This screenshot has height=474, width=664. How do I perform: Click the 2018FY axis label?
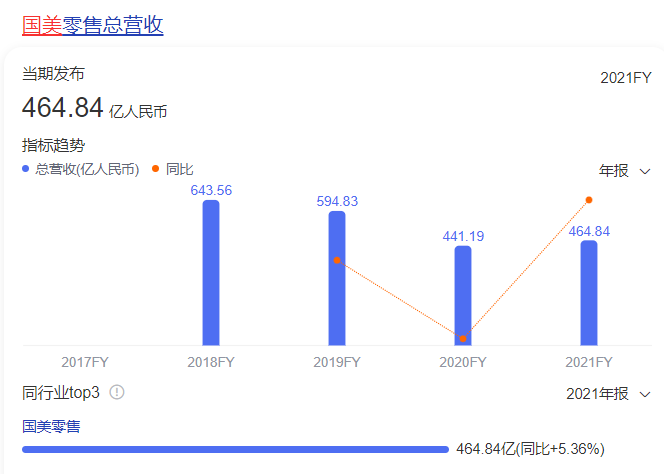coord(211,362)
